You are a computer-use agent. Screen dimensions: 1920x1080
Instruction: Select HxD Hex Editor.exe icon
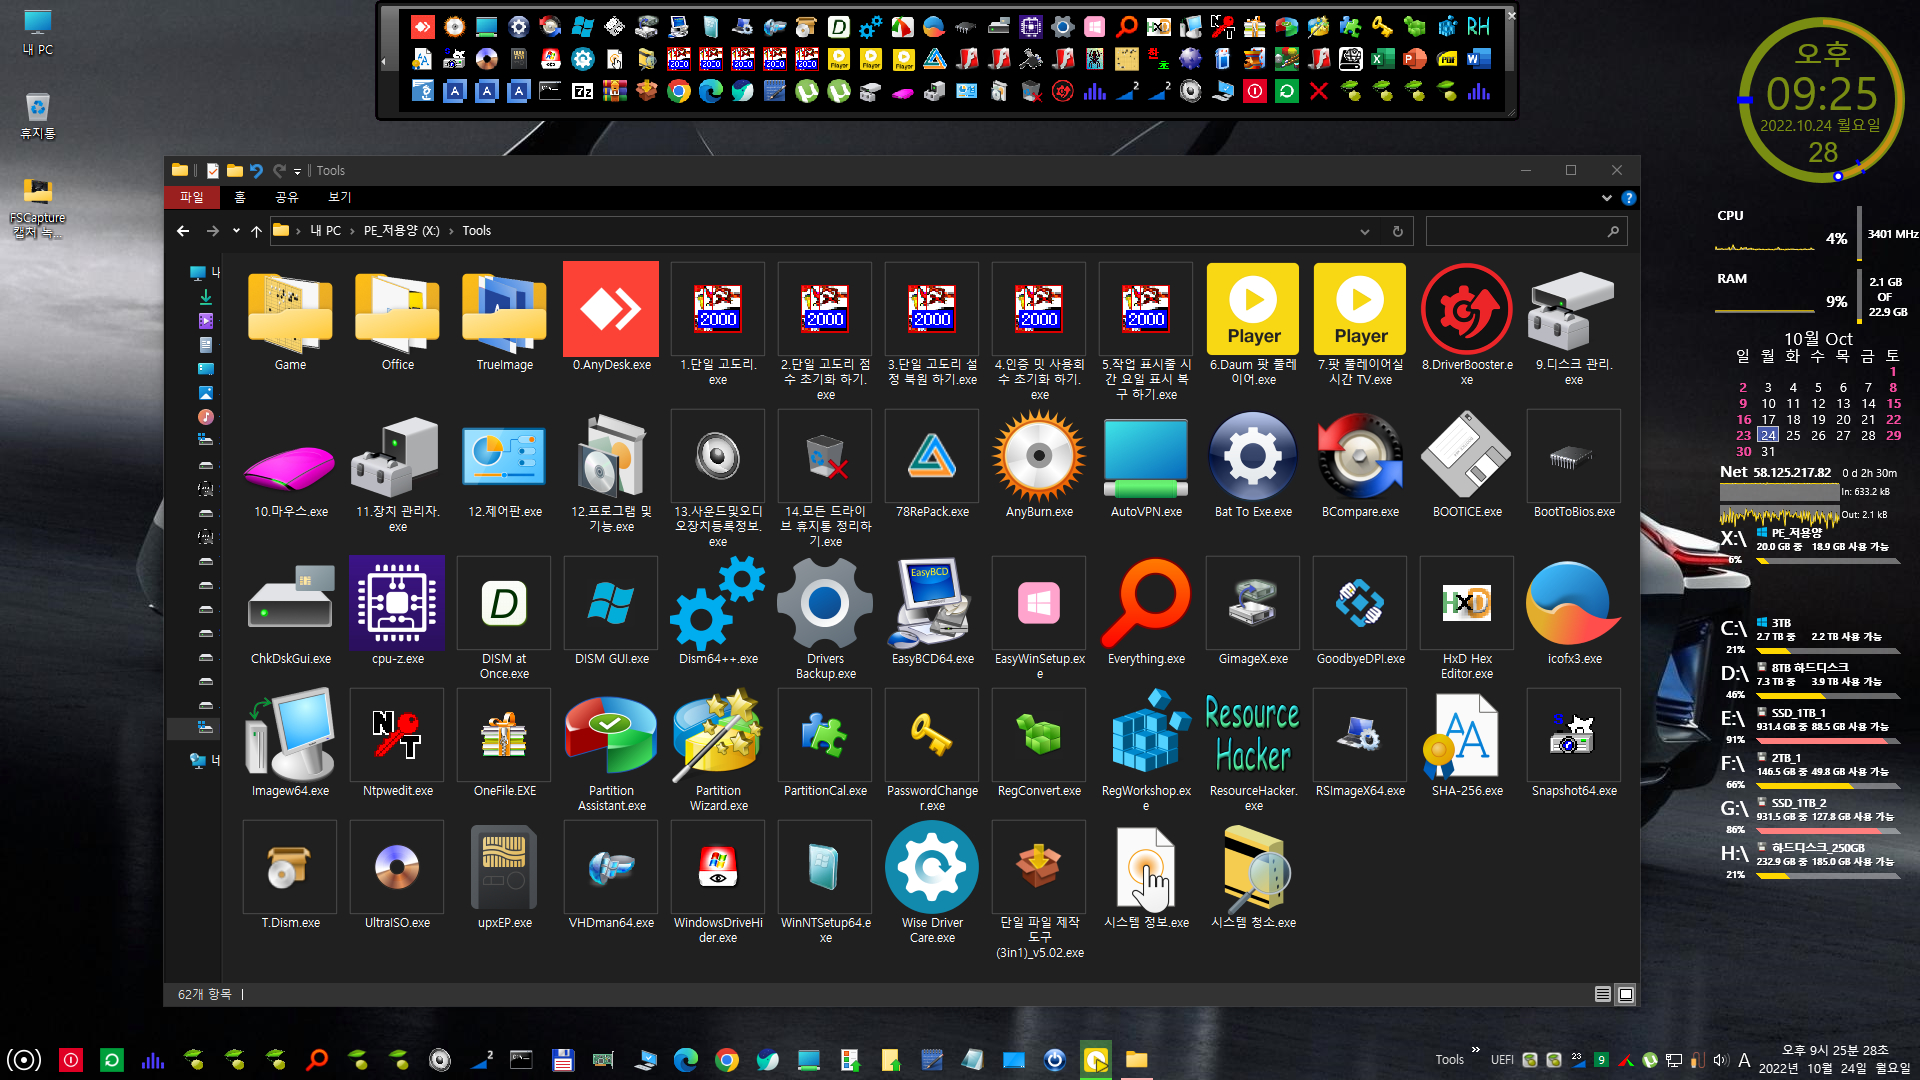click(1467, 603)
